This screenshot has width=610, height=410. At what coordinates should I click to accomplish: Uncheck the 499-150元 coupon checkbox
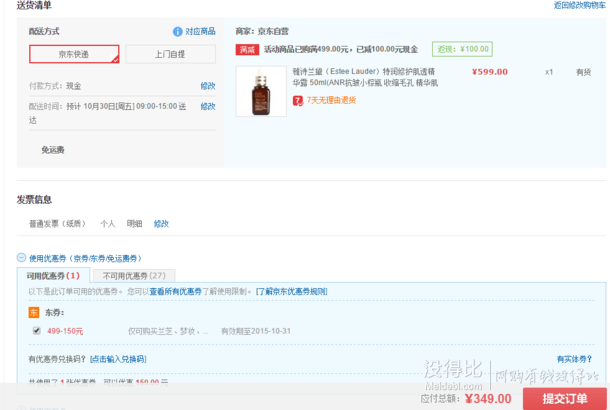tap(37, 331)
